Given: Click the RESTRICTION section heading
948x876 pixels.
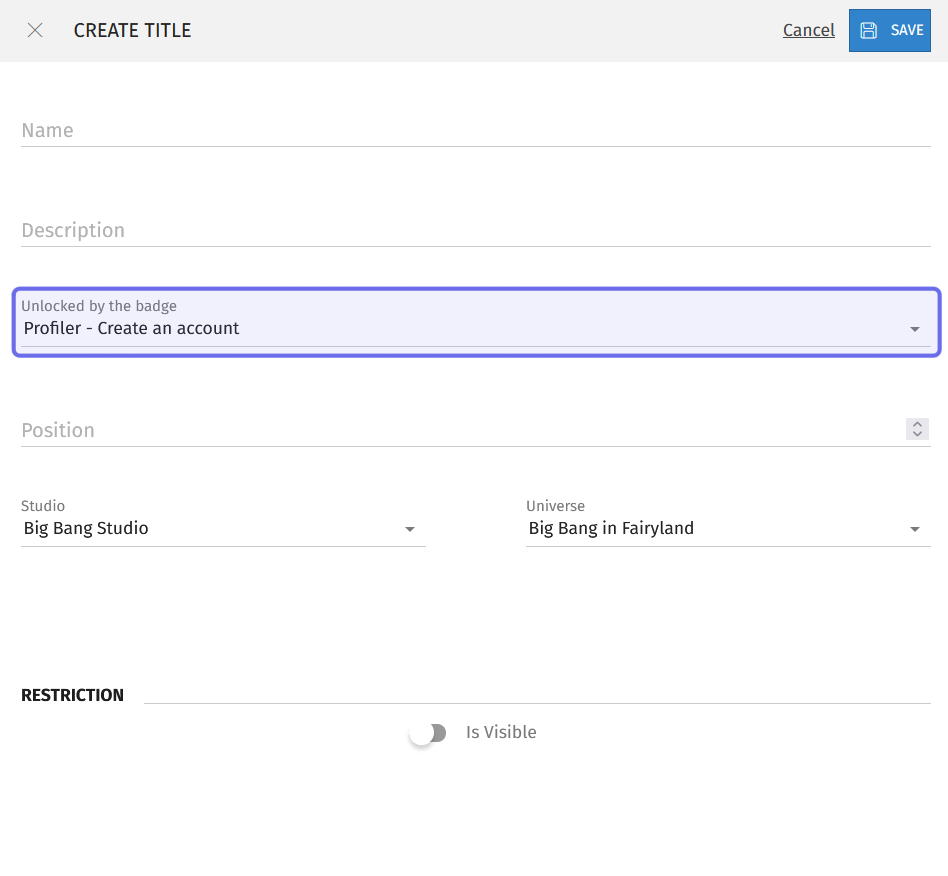Looking at the screenshot, I should point(73,695).
